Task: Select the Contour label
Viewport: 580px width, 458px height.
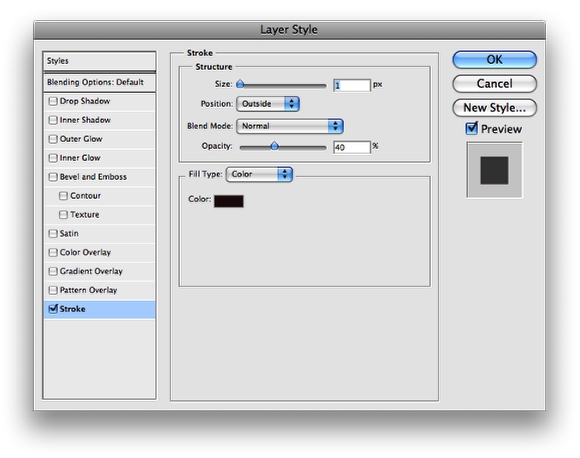Action: coord(85,196)
